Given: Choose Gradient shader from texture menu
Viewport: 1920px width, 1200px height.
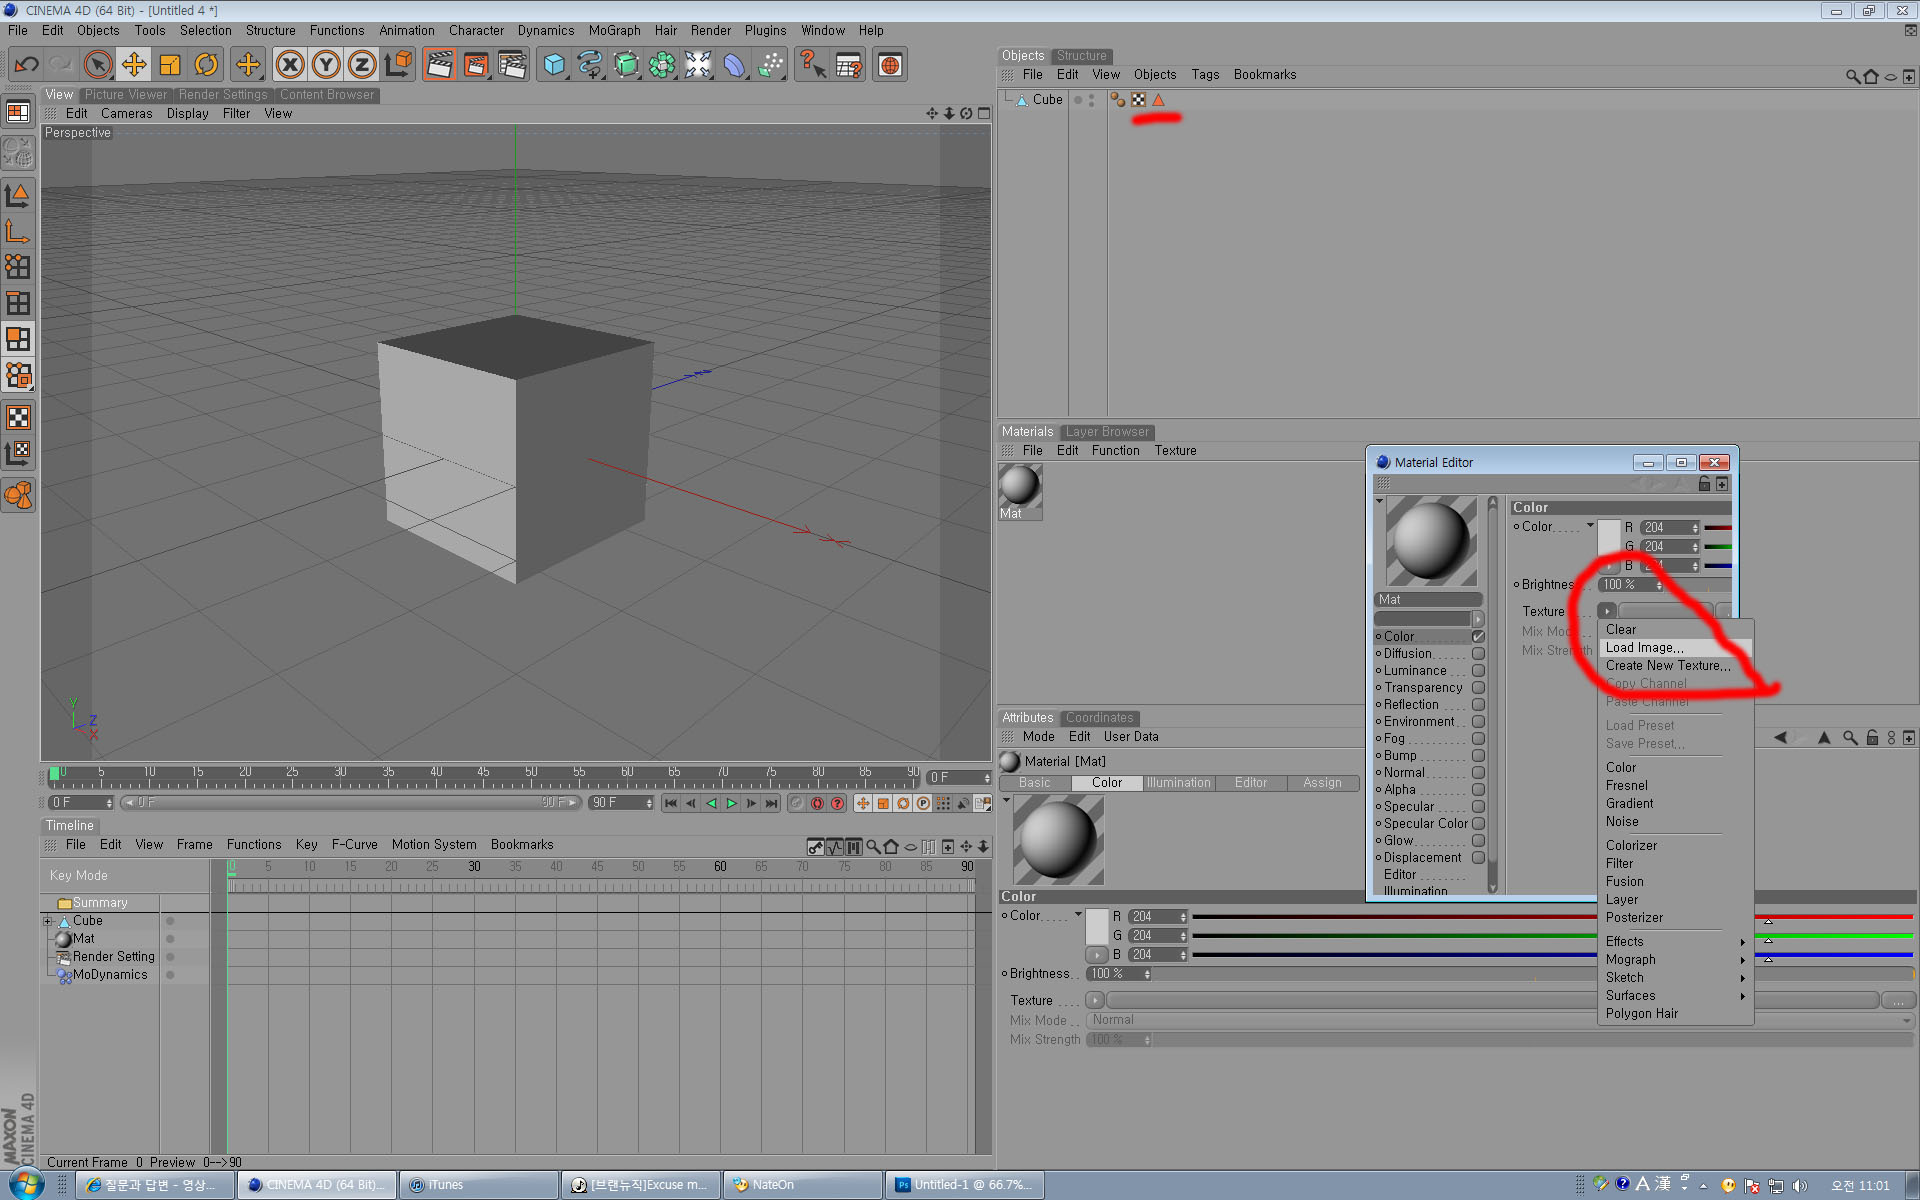Looking at the screenshot, I should coord(1675,803).
